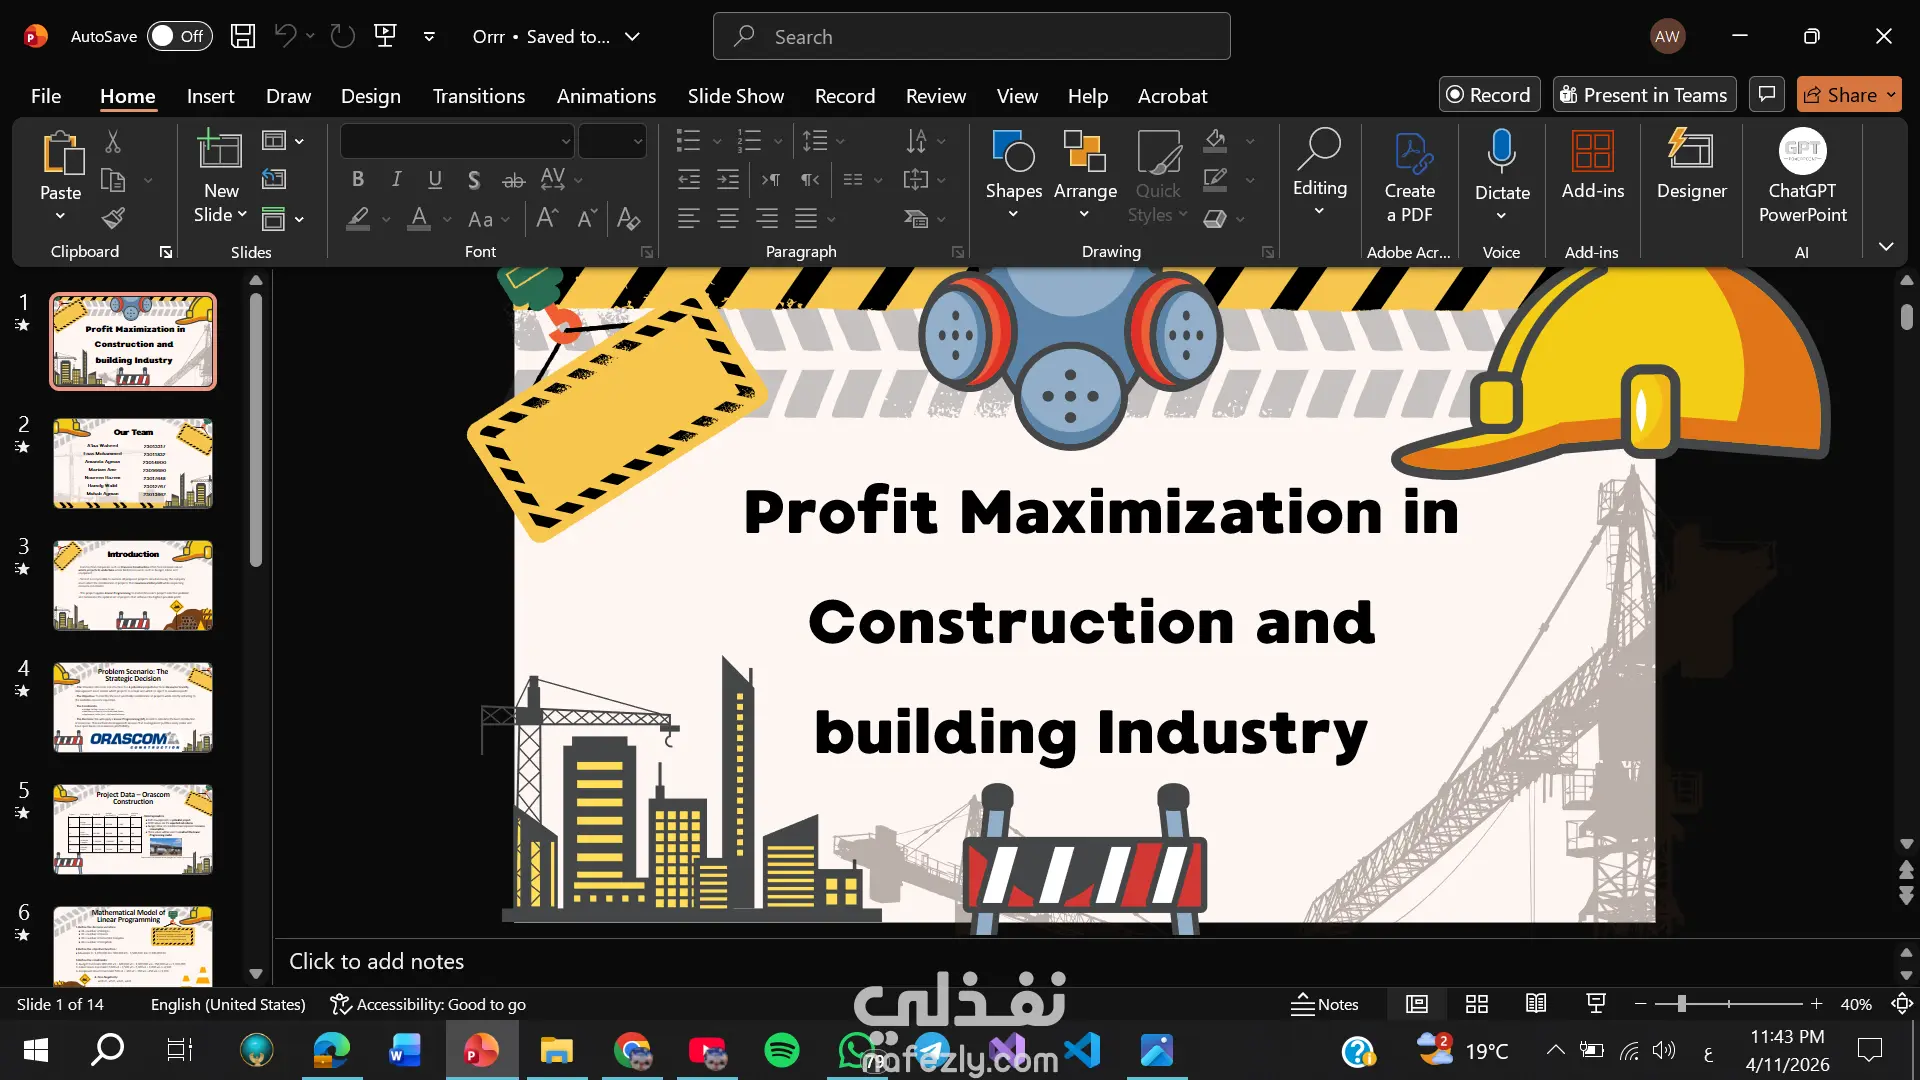
Task: Increase list indent level
Action: (x=728, y=180)
